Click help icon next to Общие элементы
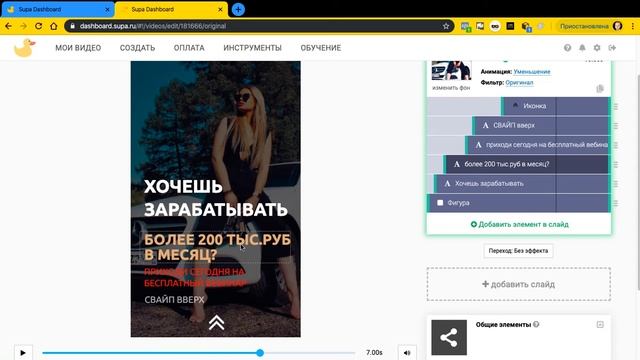 (536, 324)
